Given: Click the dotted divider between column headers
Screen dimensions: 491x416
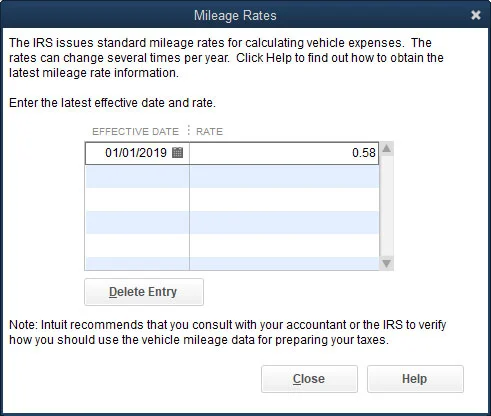Looking at the screenshot, I should coord(188,130).
